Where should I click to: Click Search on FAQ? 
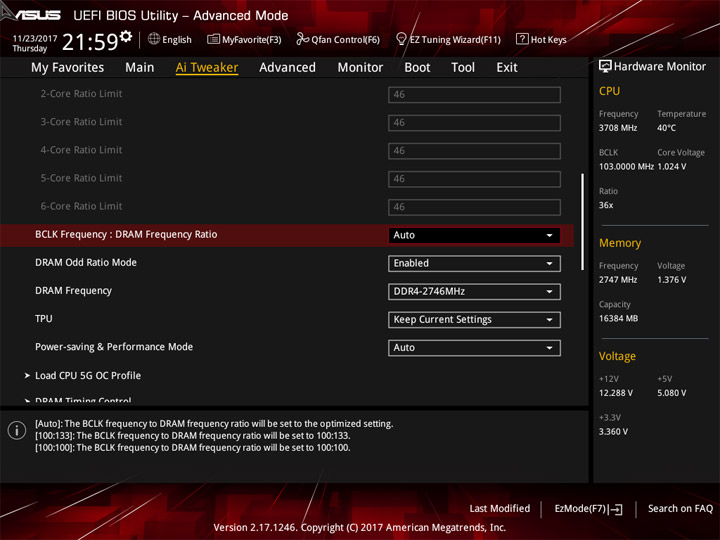[x=681, y=508]
